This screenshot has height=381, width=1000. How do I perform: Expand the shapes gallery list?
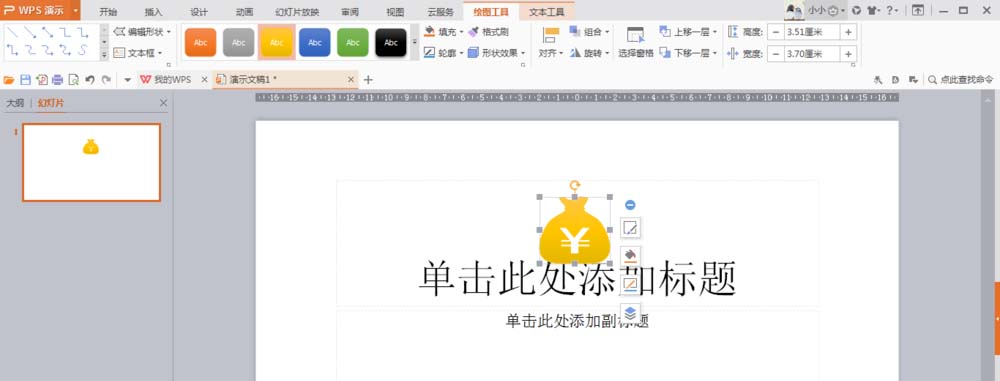[x=105, y=56]
